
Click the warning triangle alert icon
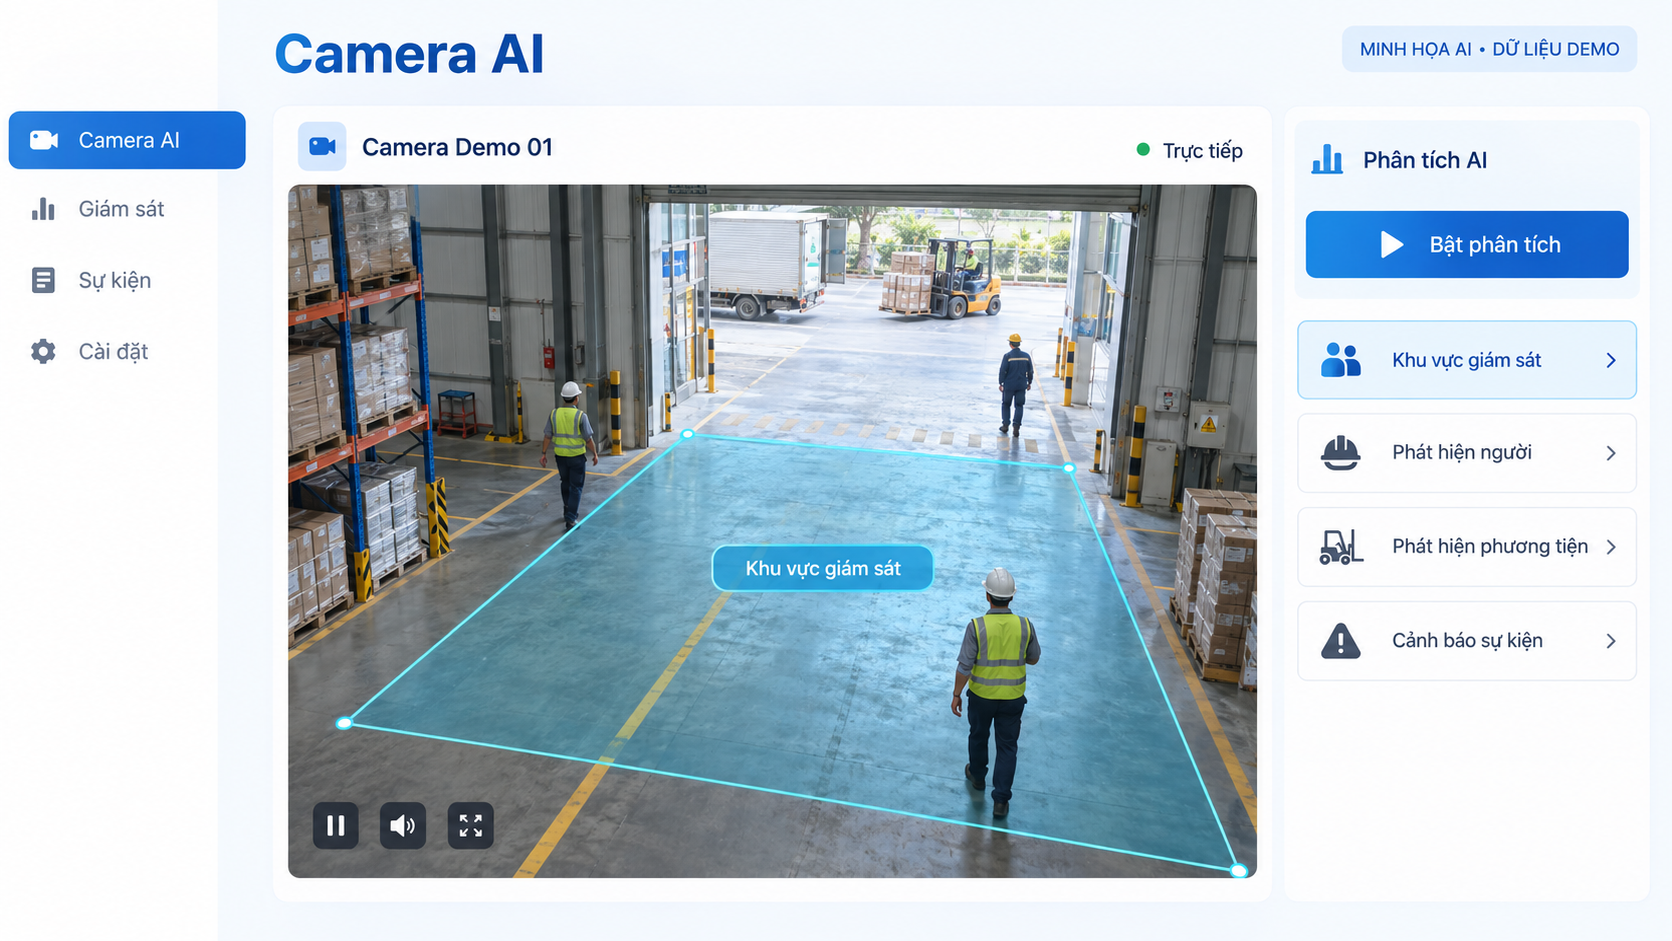pyautogui.click(x=1341, y=641)
